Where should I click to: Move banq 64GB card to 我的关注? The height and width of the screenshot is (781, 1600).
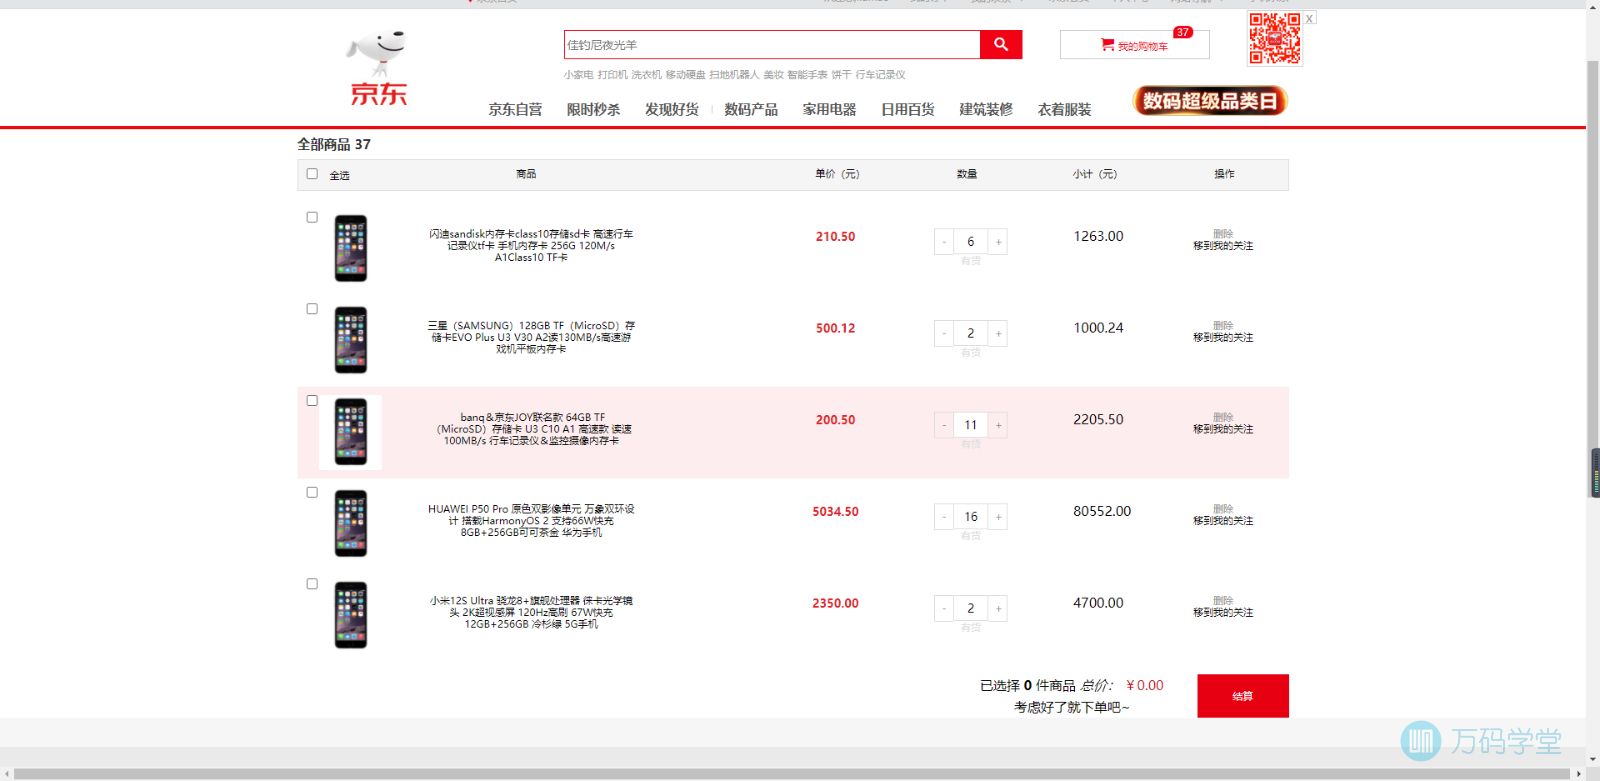[1223, 429]
